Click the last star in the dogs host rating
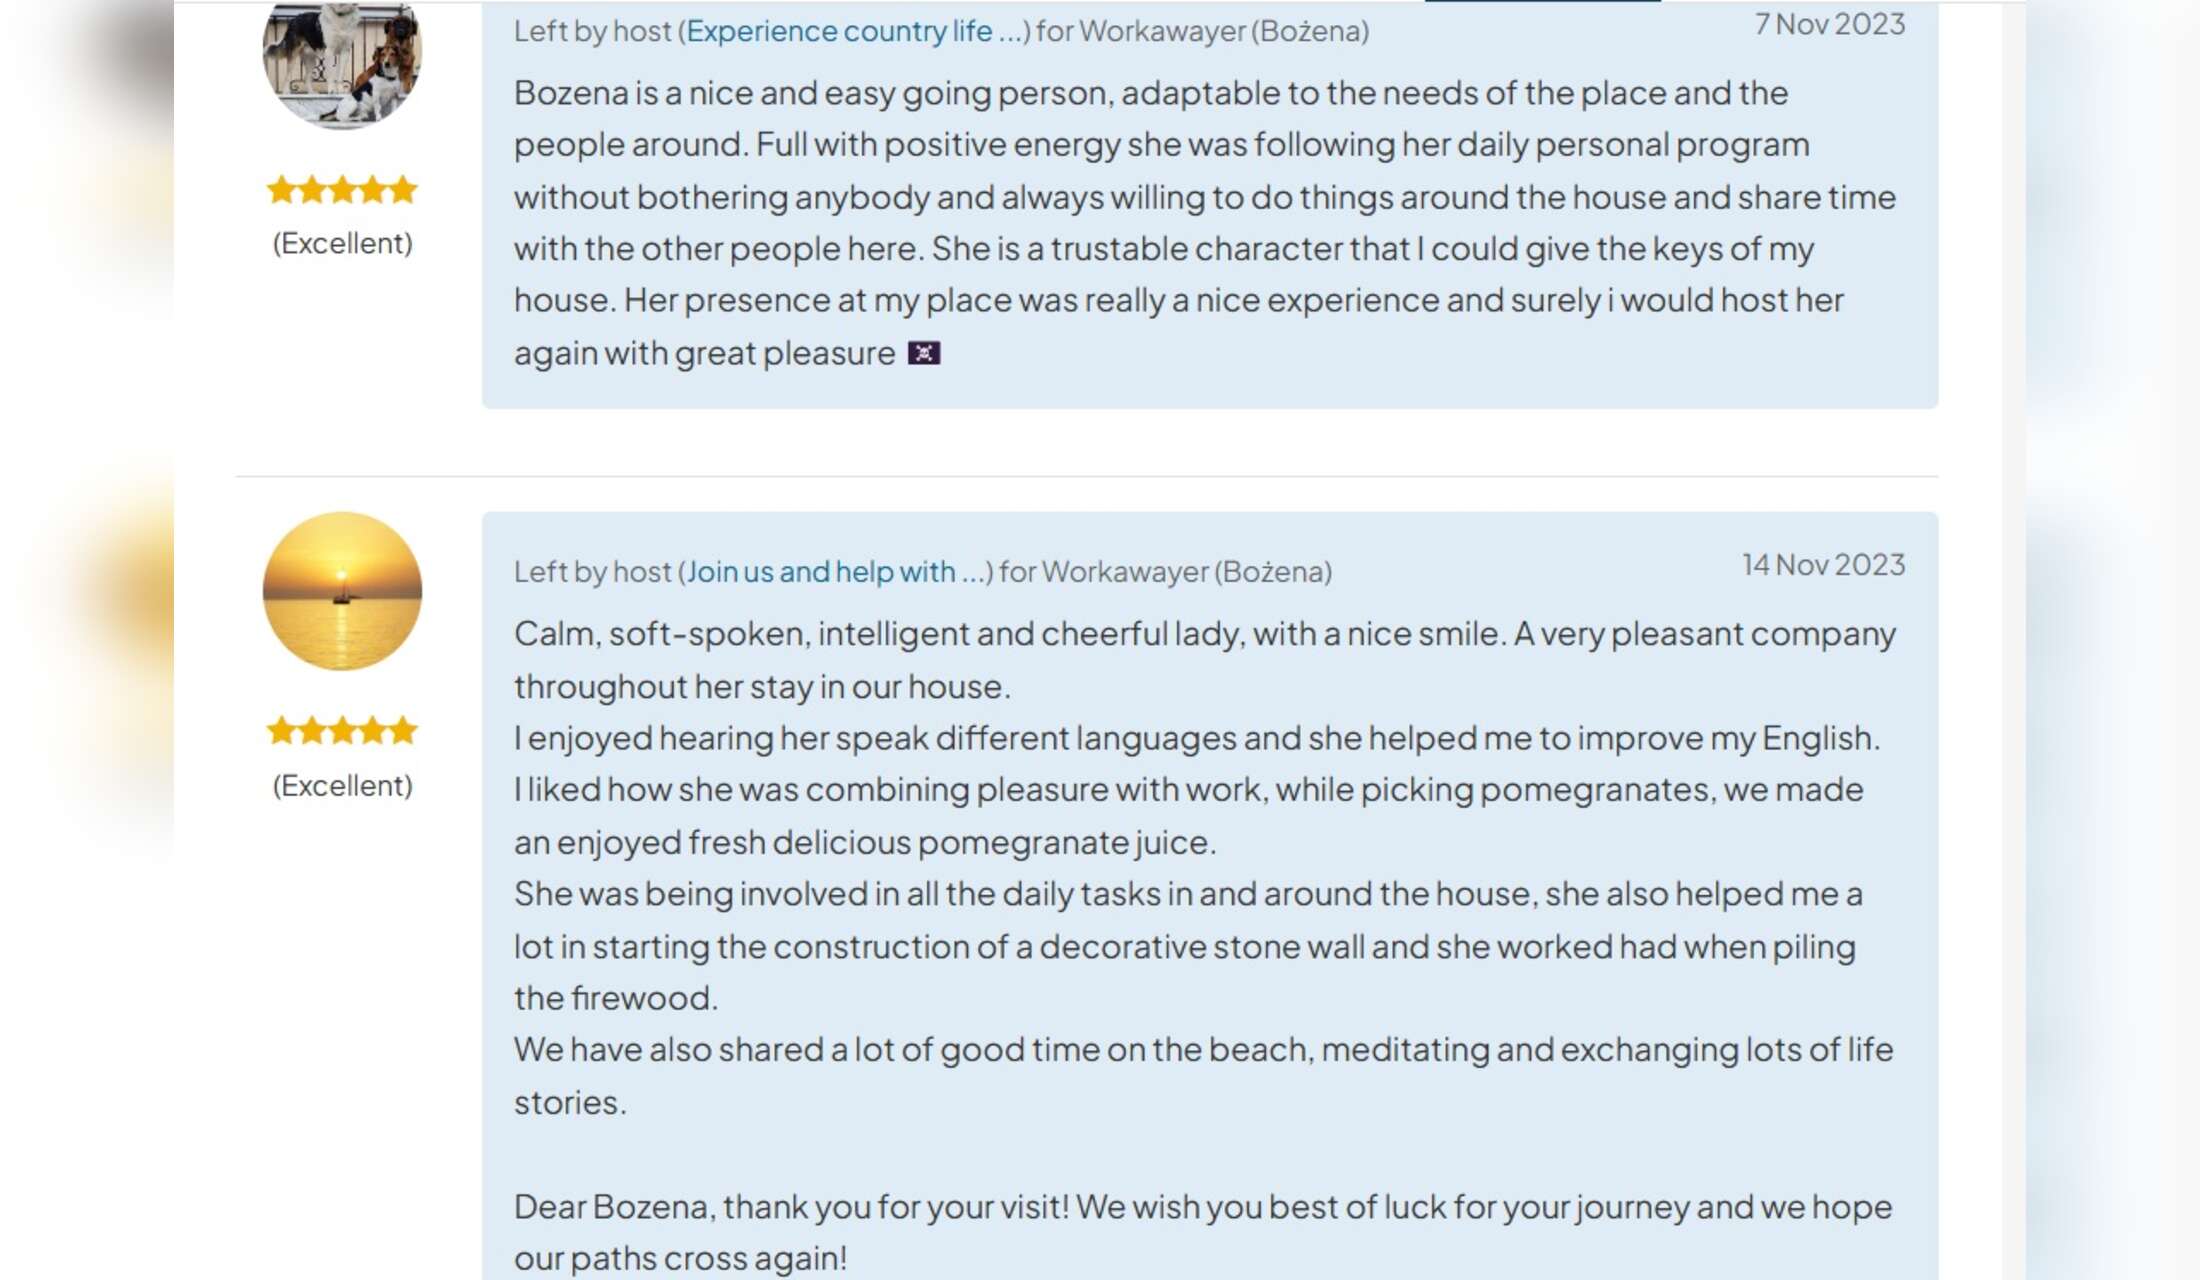 point(403,190)
